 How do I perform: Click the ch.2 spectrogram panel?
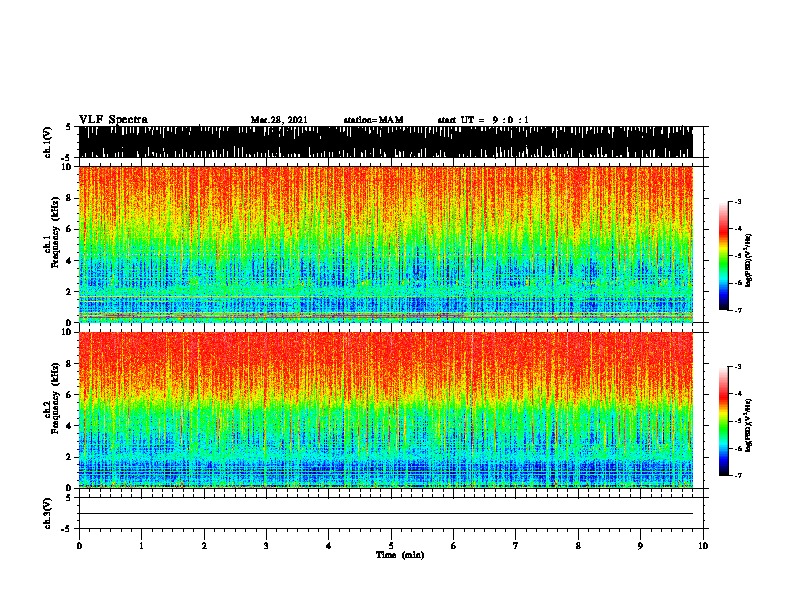386,410
